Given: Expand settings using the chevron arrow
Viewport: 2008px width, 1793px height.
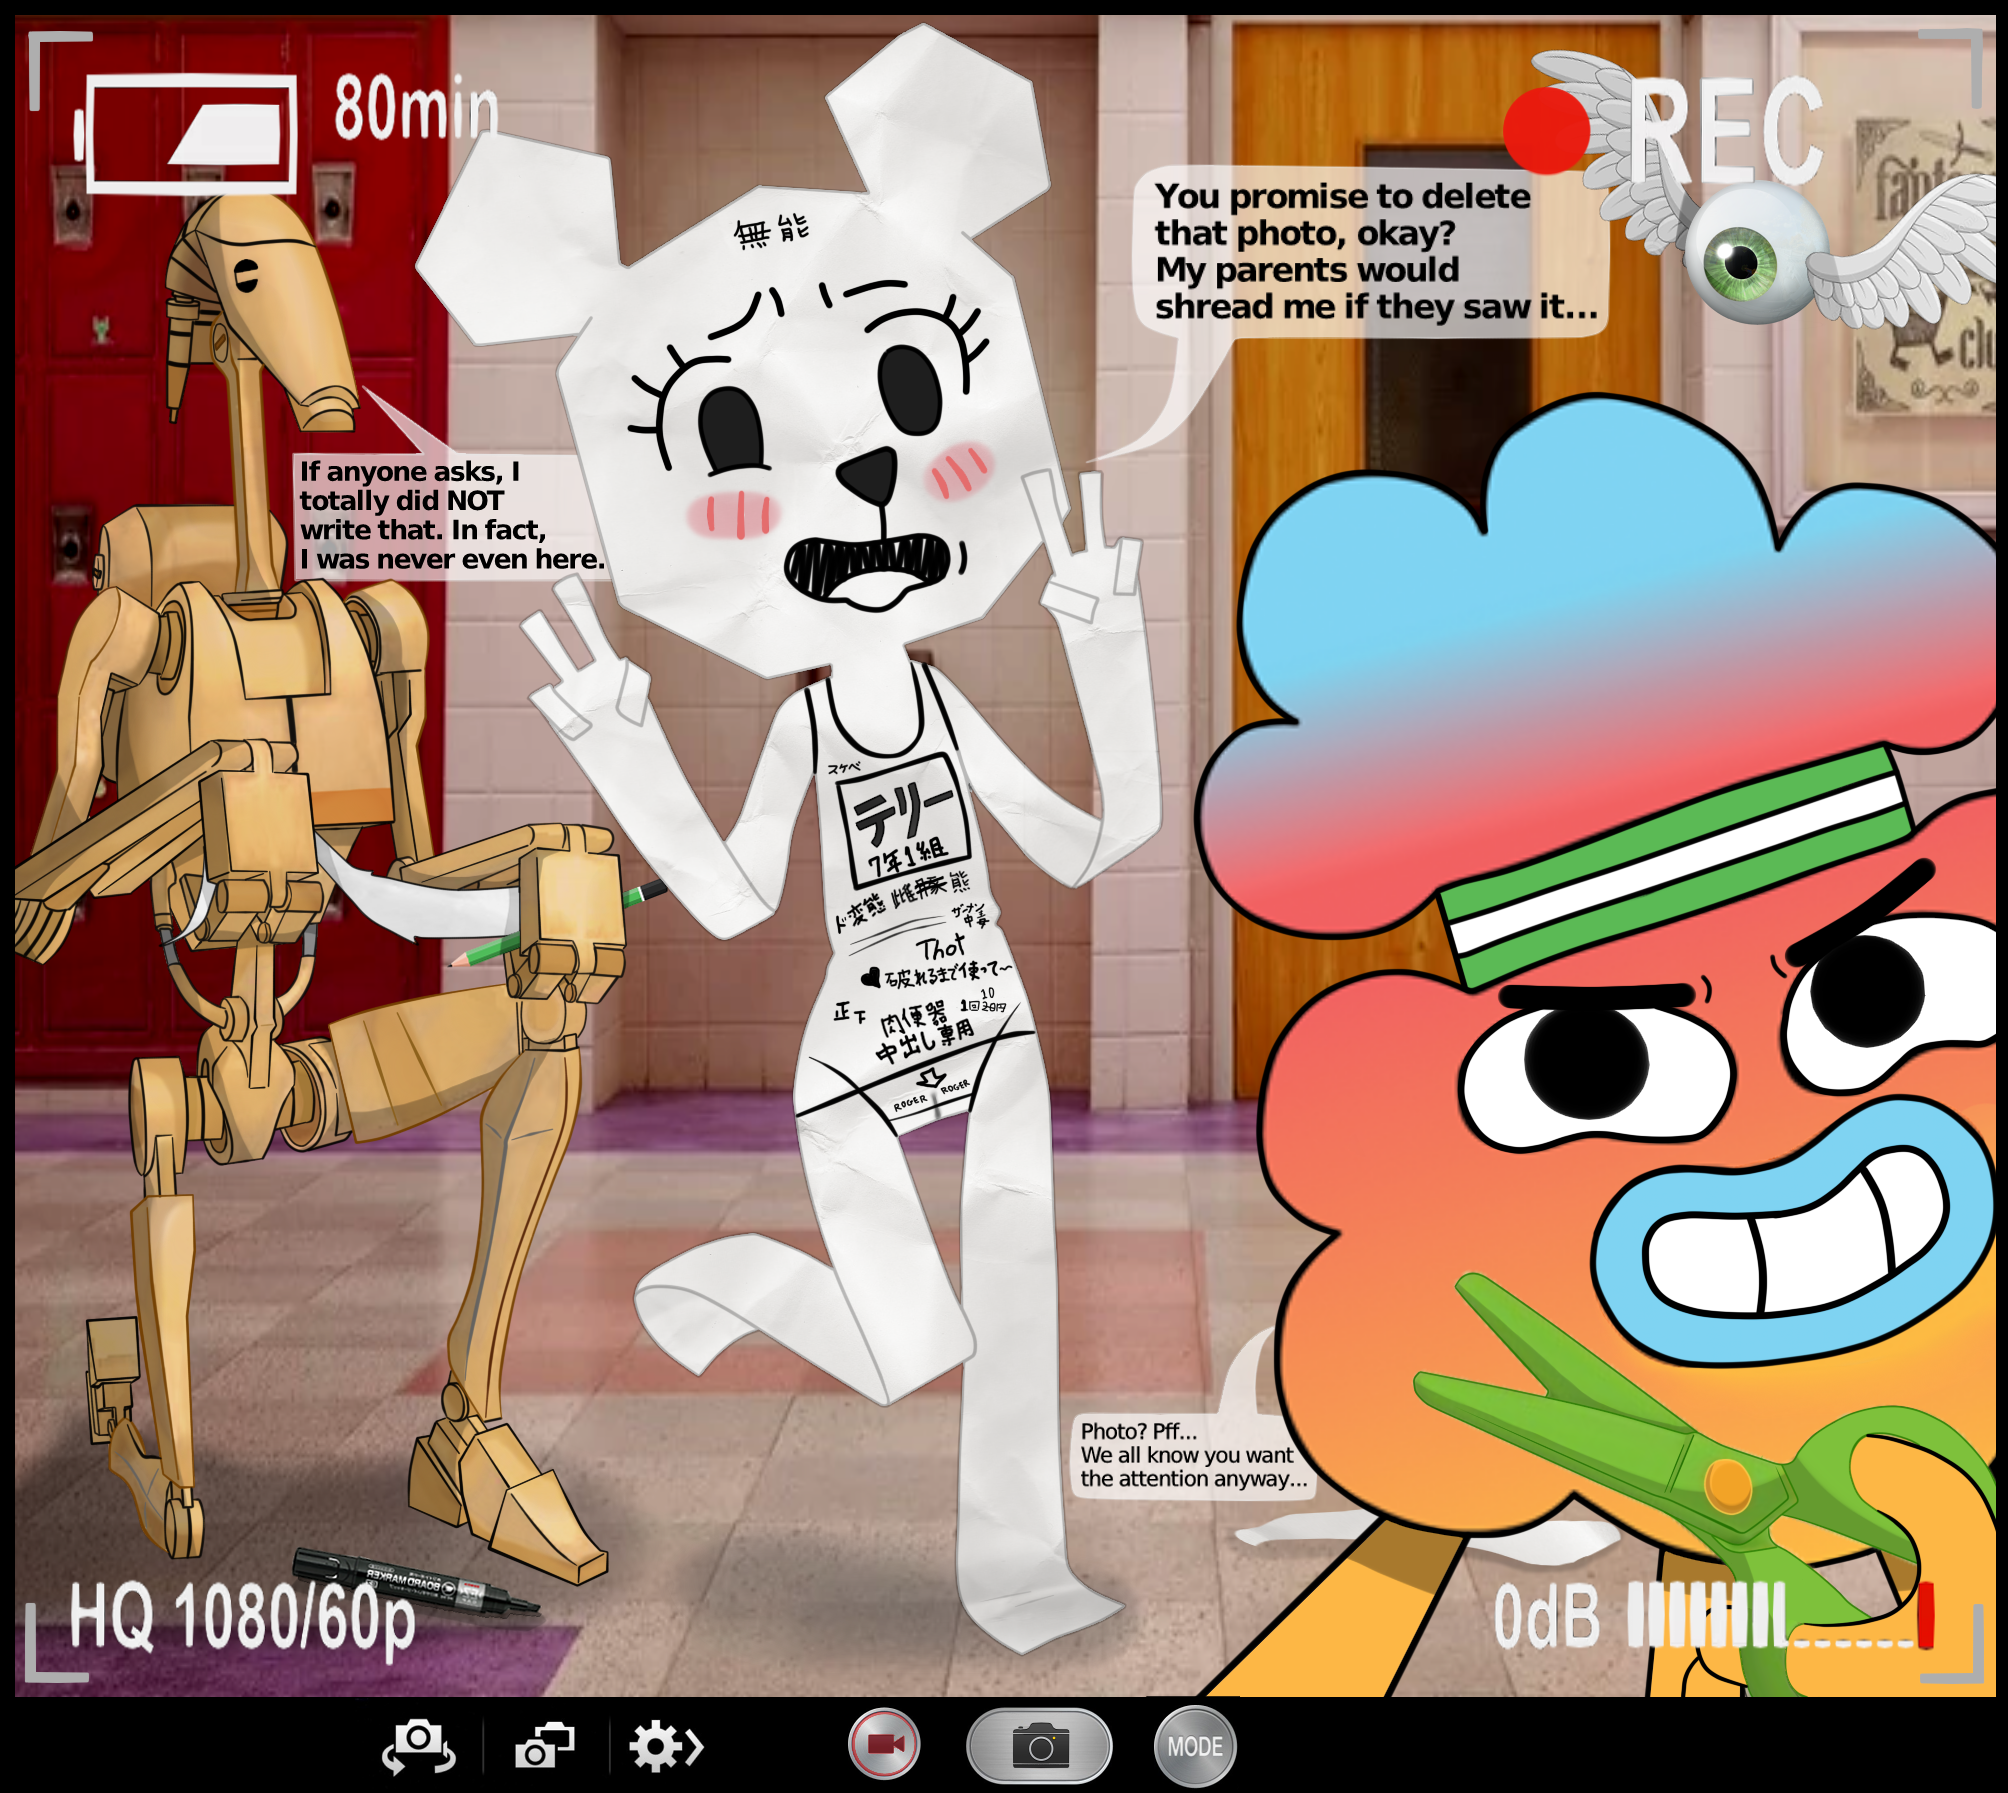Looking at the screenshot, I should 695,1746.
